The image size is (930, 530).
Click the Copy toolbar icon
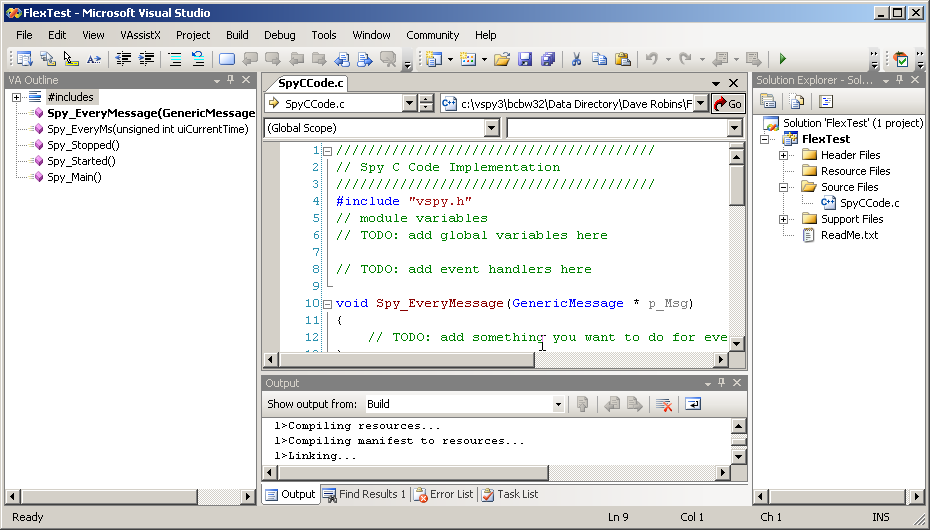pos(600,59)
